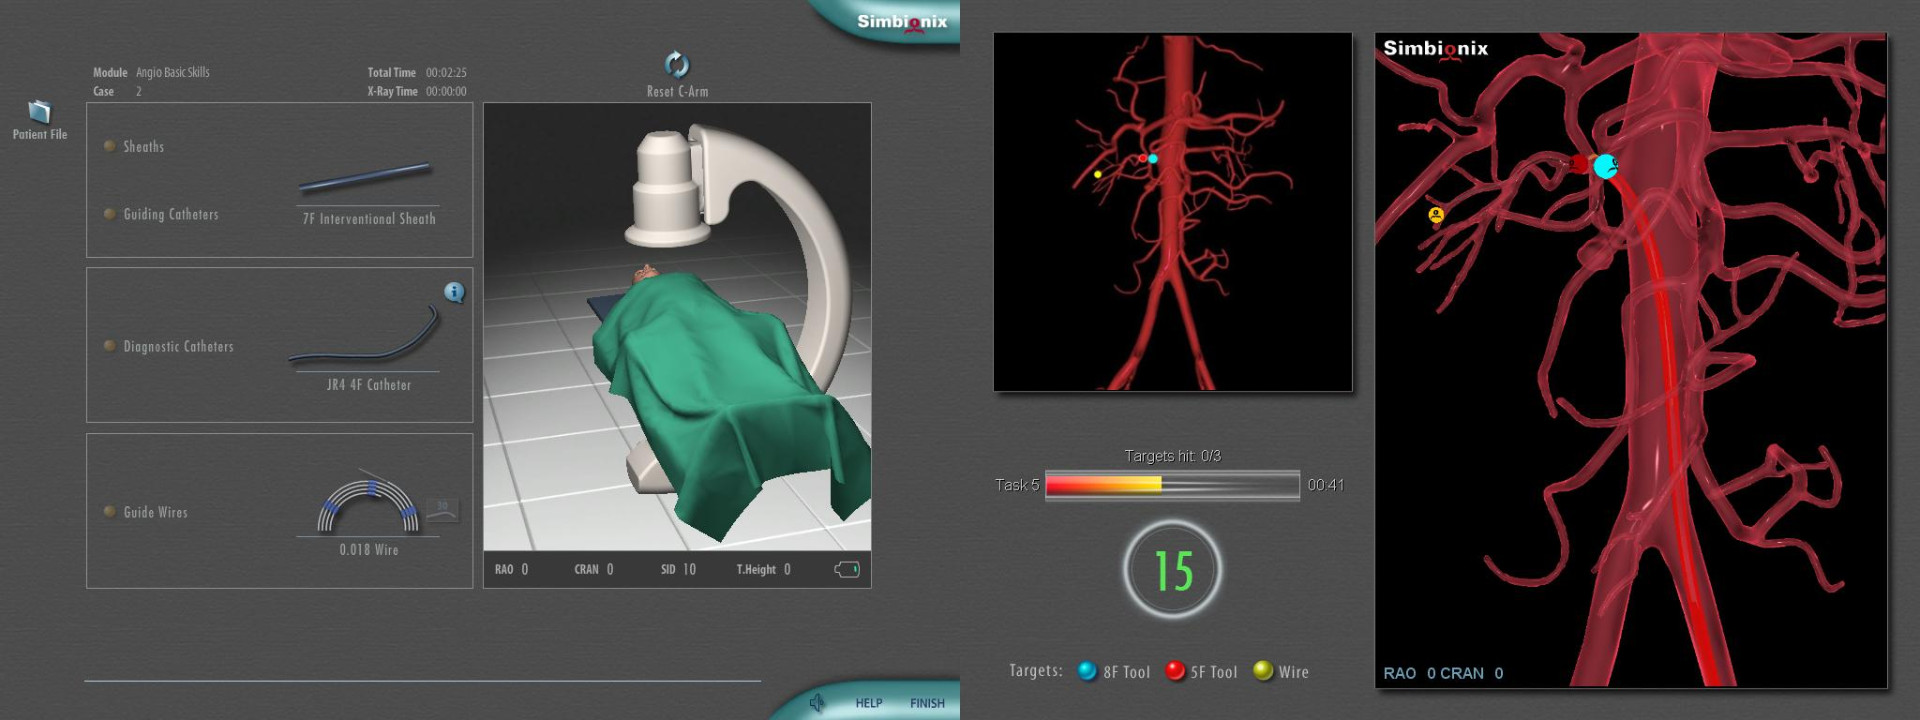
Task: Select the JR4 4F Catheter image
Action: [x=366, y=337]
